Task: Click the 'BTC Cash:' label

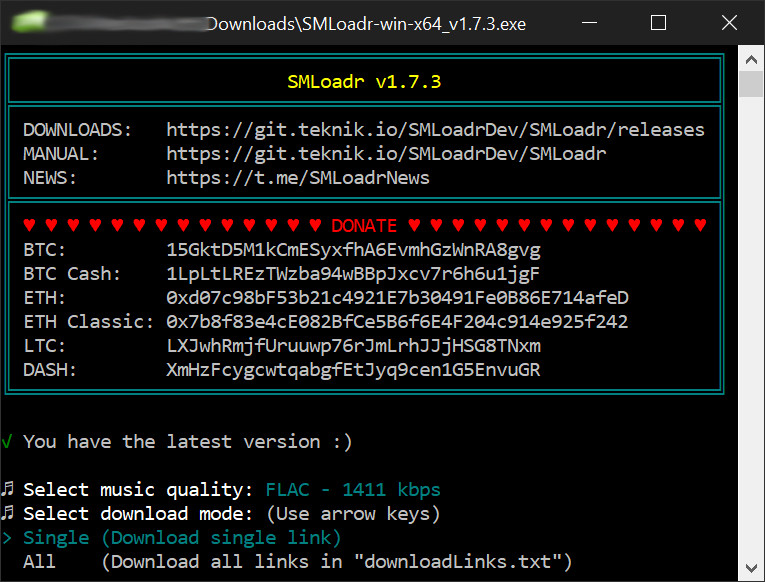Action: click(72, 274)
